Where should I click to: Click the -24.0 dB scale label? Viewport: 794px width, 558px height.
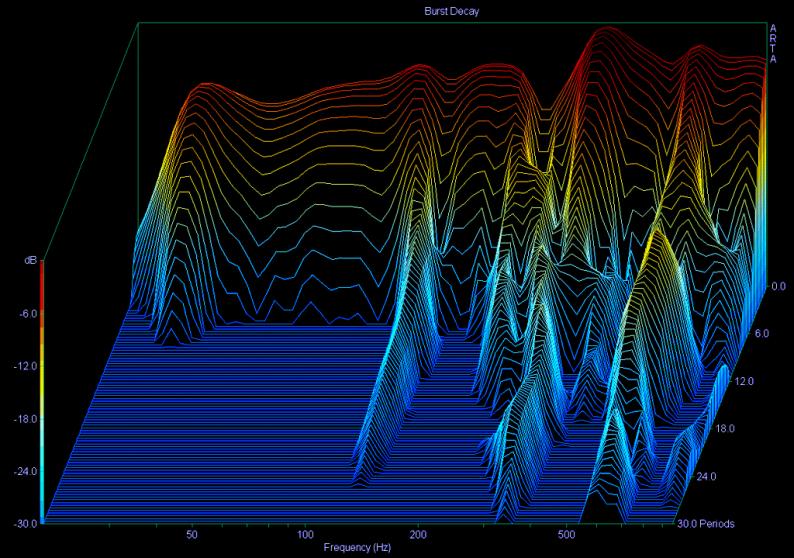(24, 471)
